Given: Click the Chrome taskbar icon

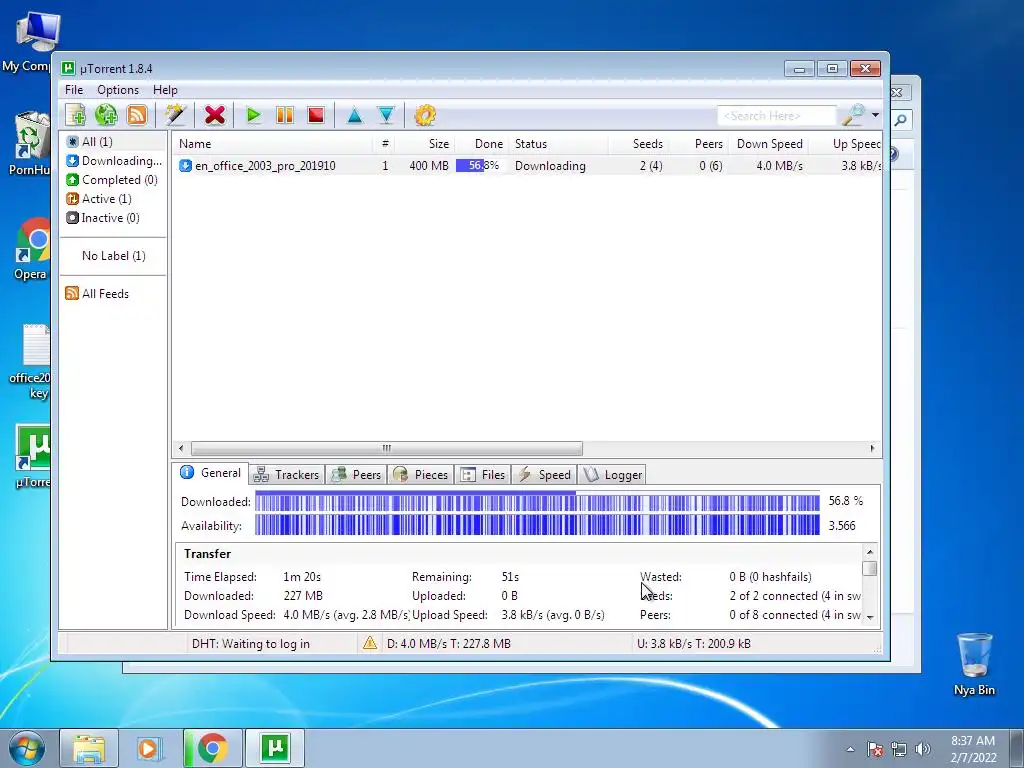Looking at the screenshot, I should click(x=212, y=748).
